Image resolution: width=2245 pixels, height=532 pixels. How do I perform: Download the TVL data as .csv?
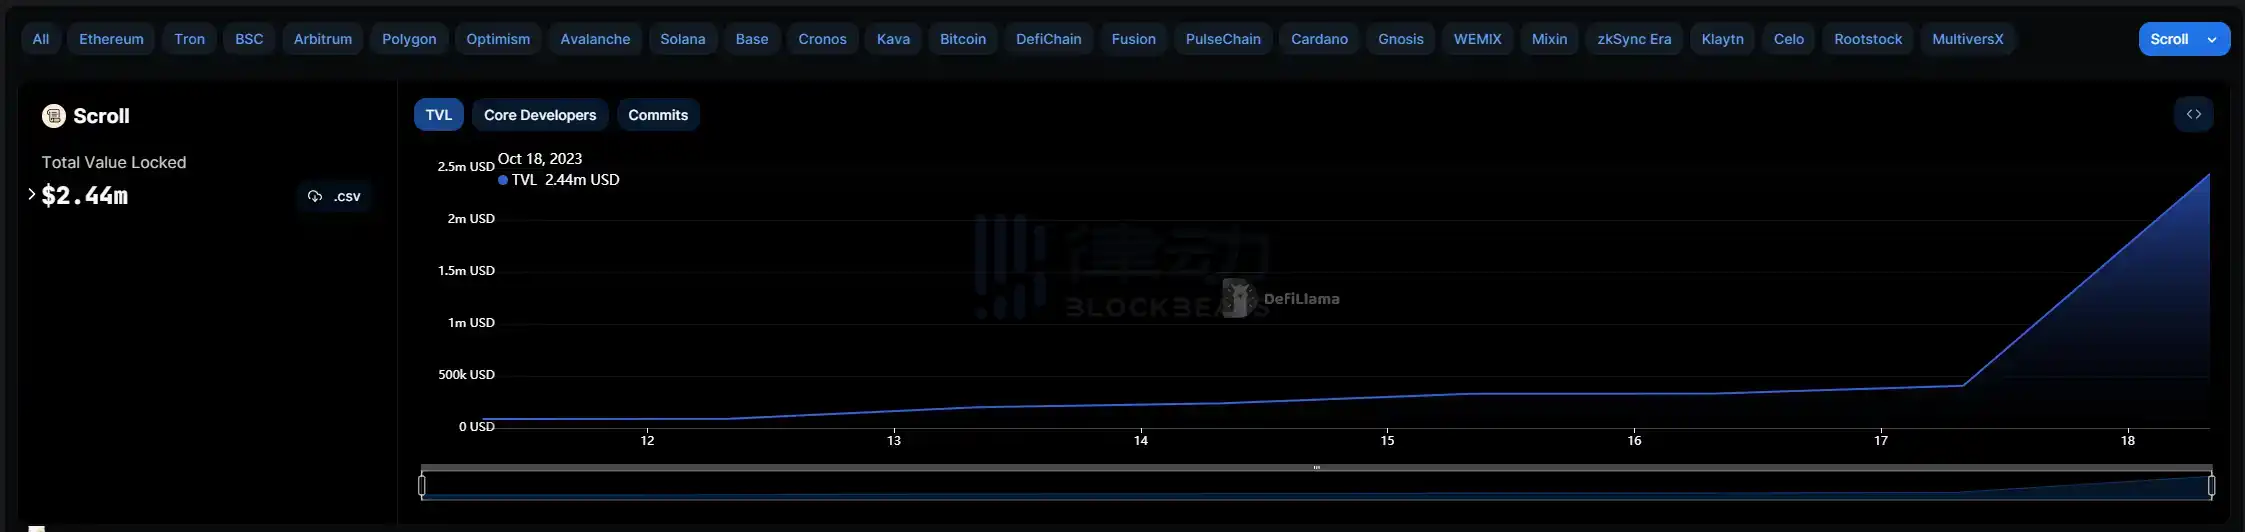coord(335,196)
